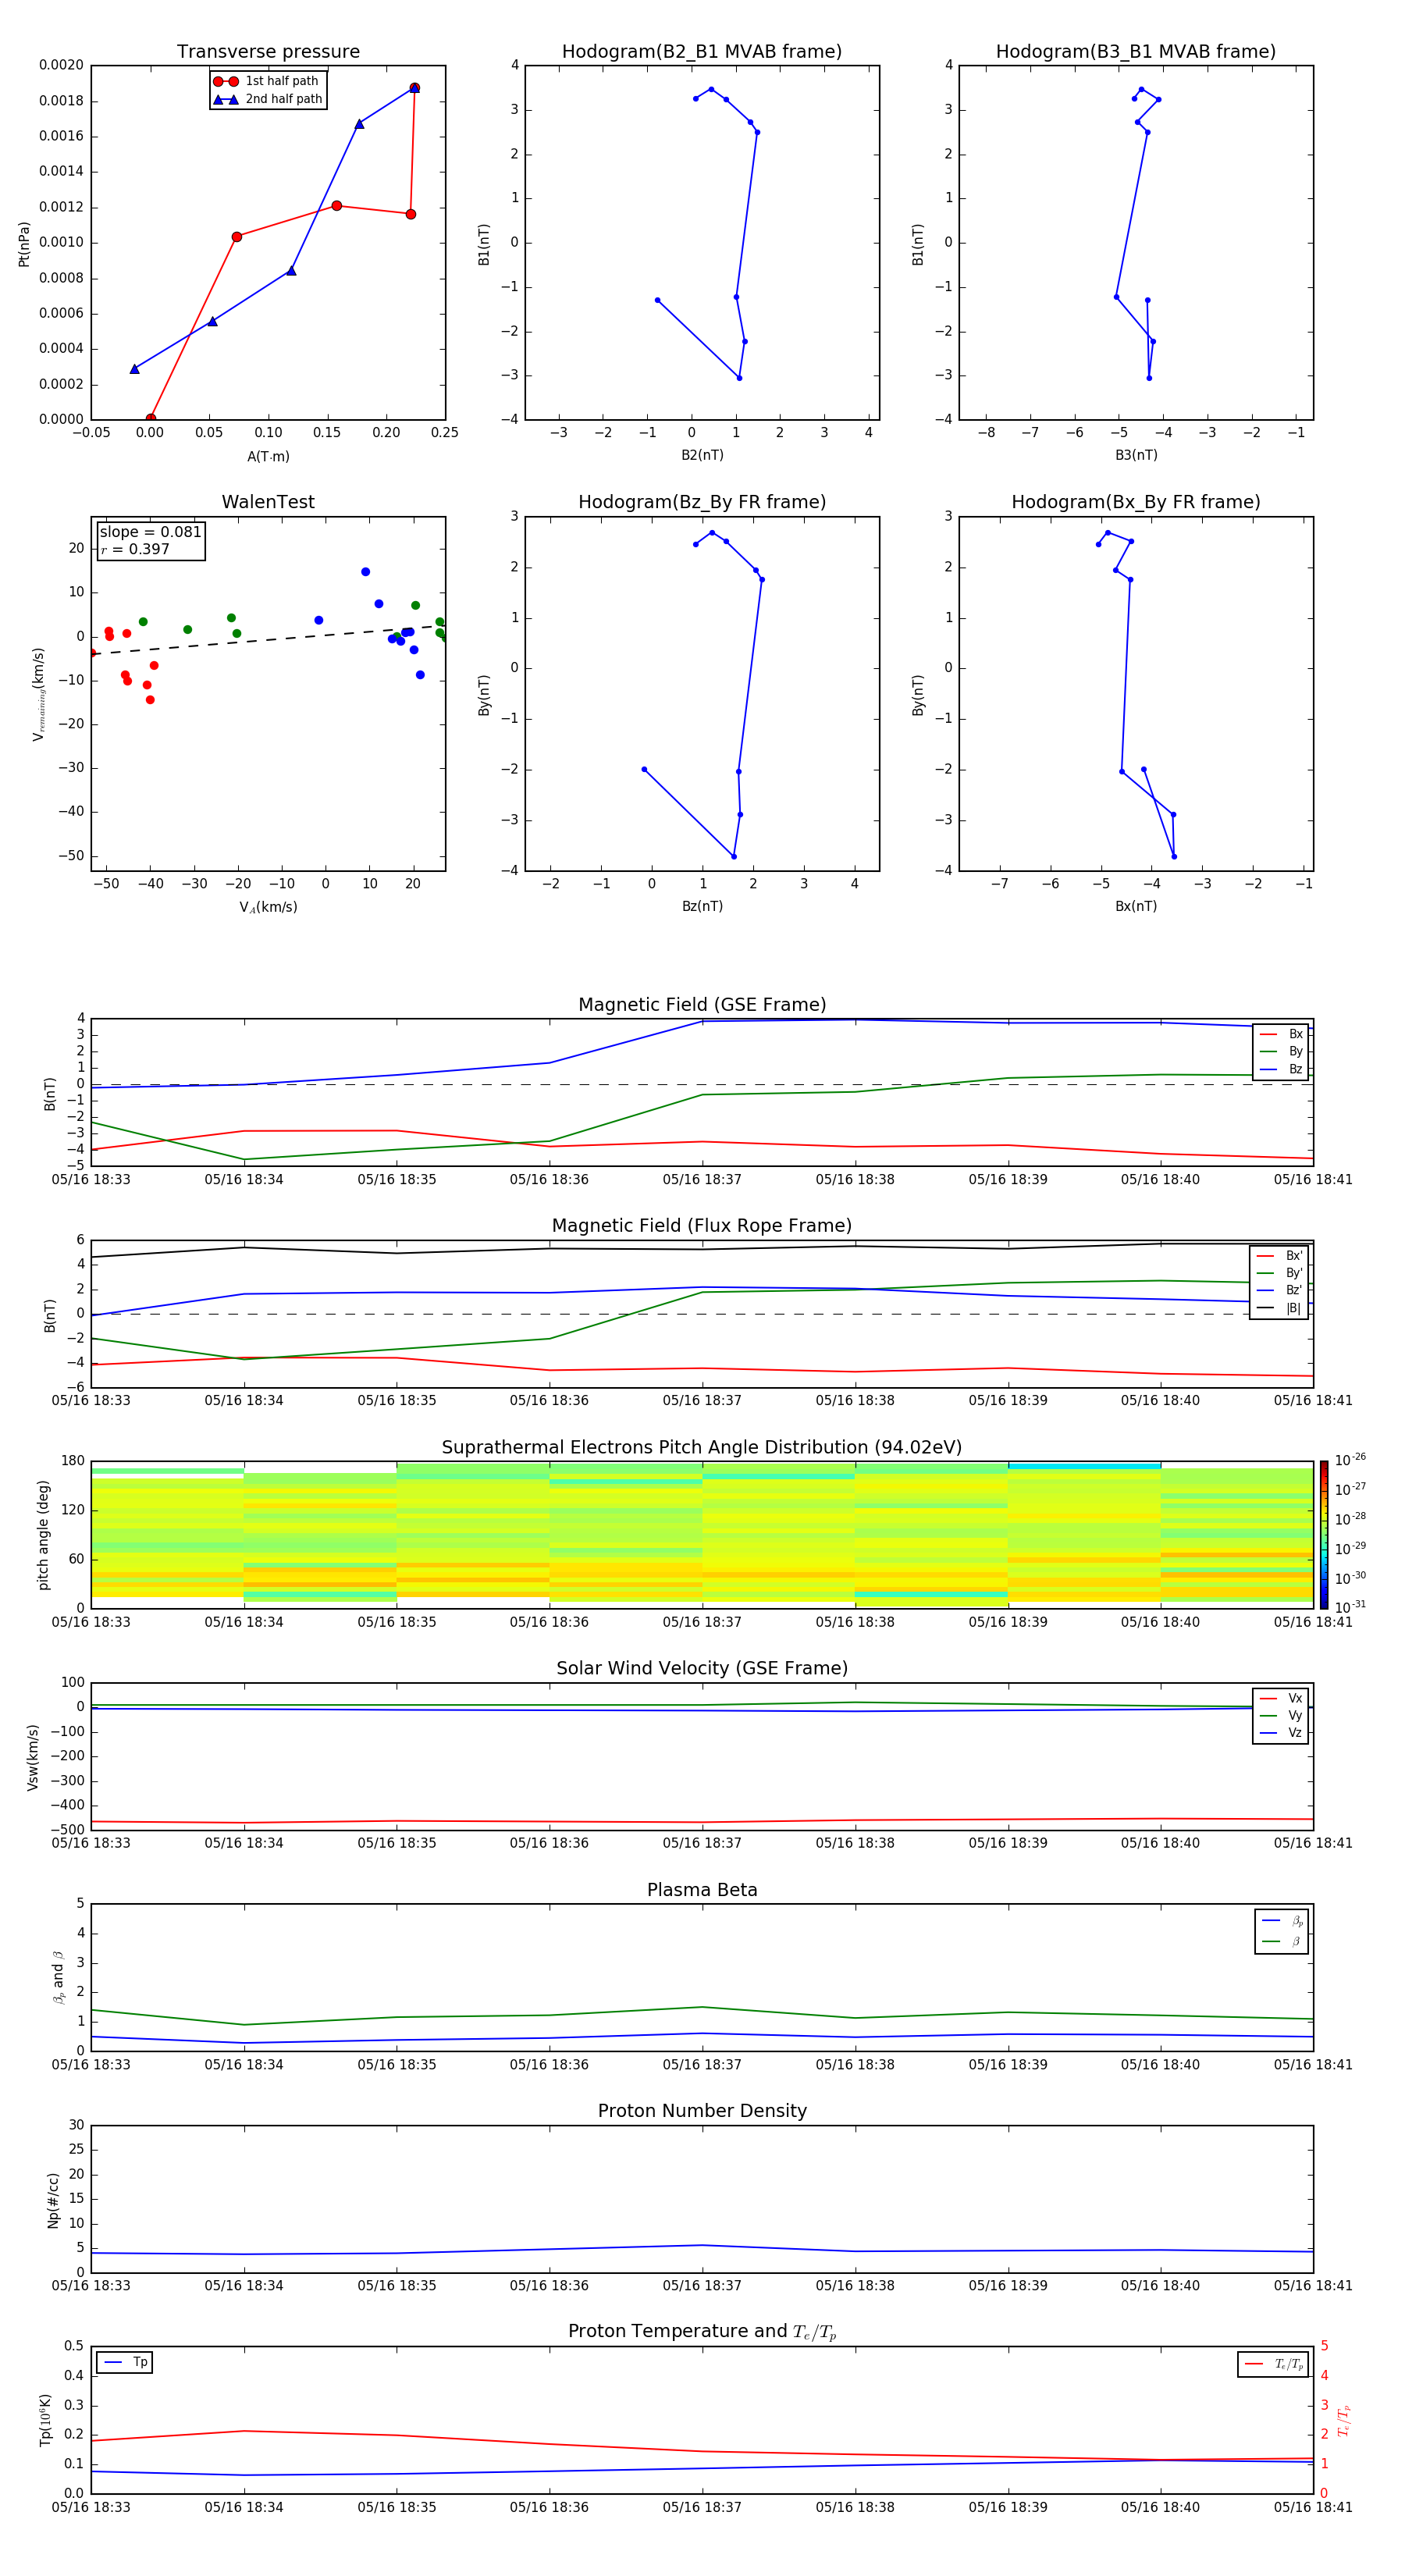The width and height of the screenshot is (1405, 2576).
Task: Click the "Tp" legend entry
Action: [x=125, y=2363]
